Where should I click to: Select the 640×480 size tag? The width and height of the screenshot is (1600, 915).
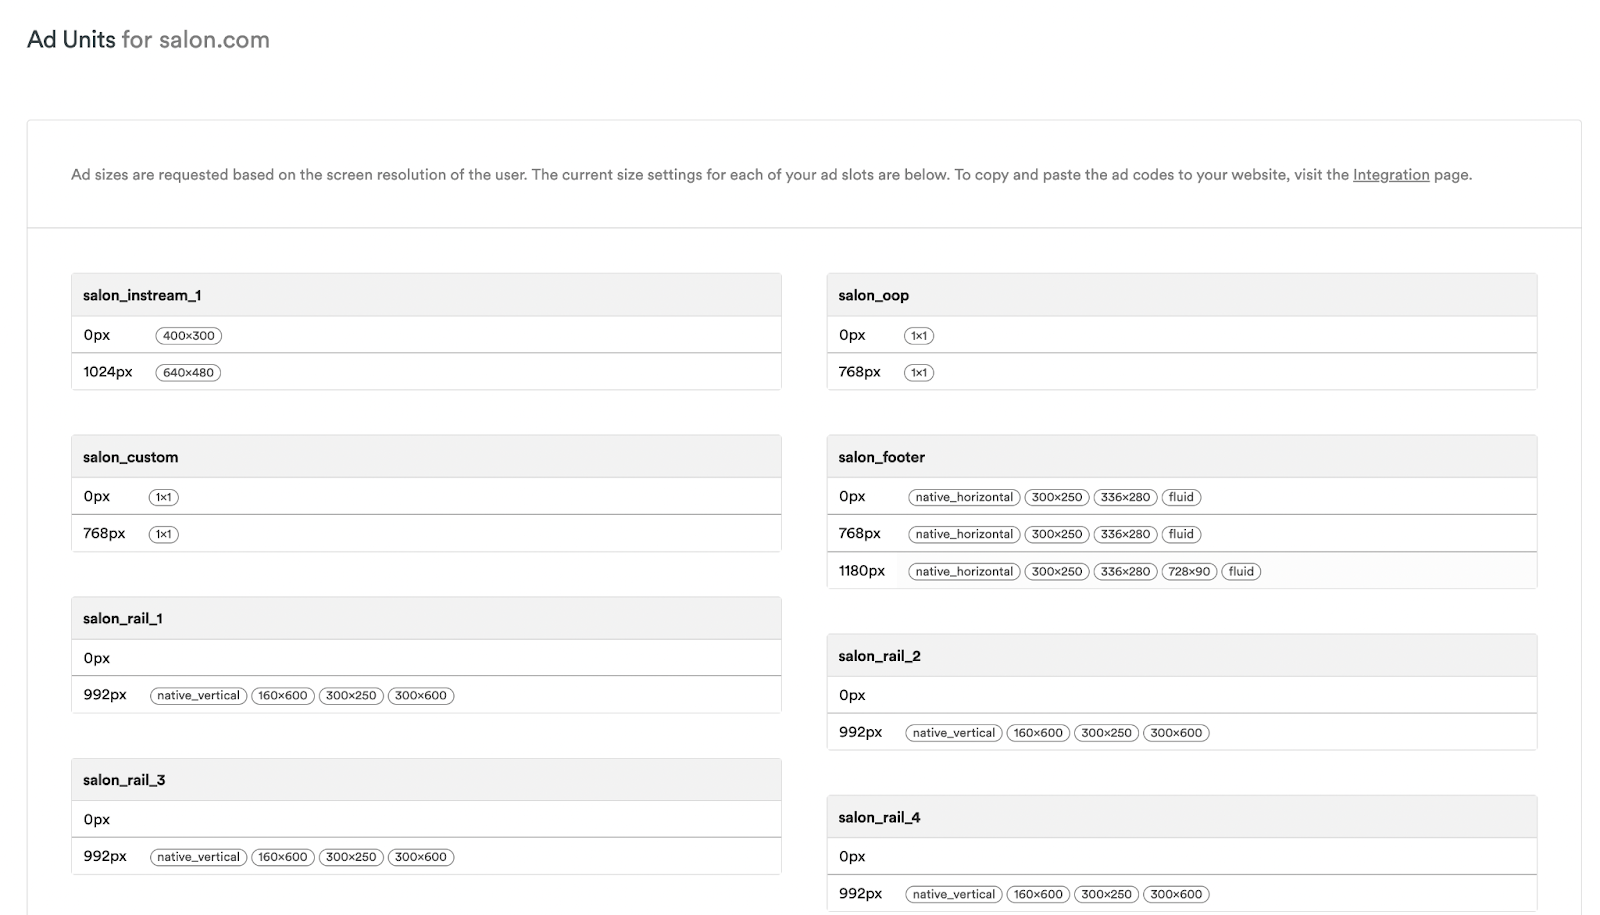188,373
